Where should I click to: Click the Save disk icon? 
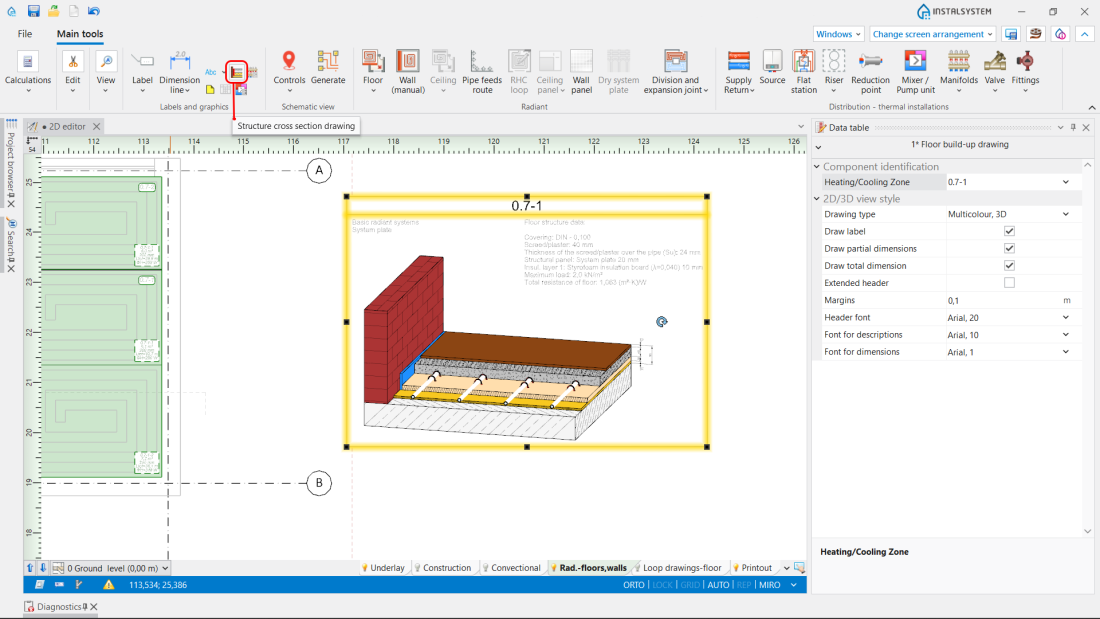(x=33, y=11)
